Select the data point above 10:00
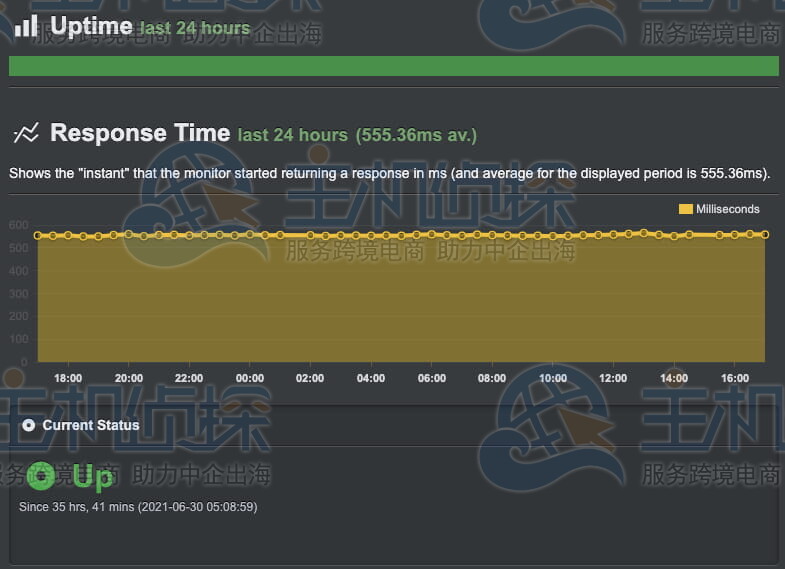The width and height of the screenshot is (785, 569). pos(553,236)
